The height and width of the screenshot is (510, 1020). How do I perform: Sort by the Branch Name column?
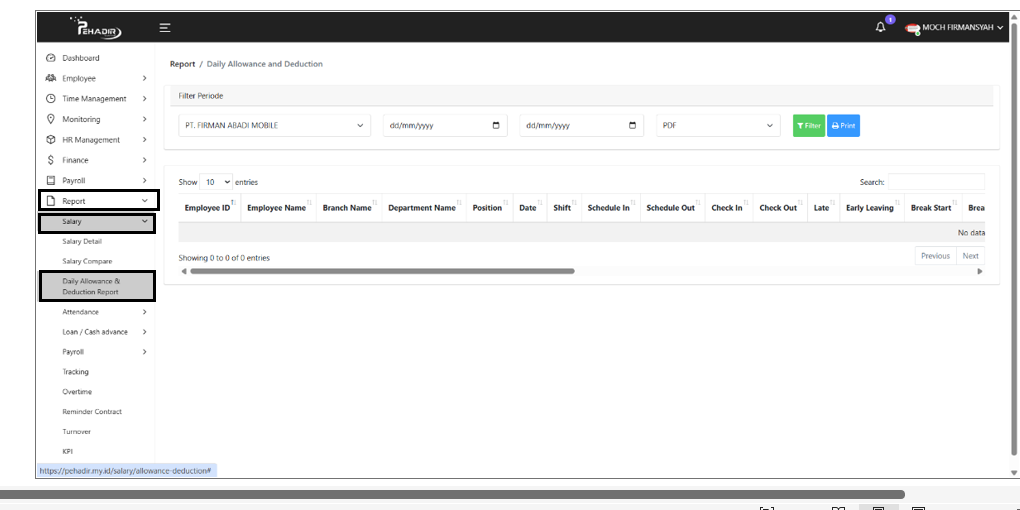coord(347,208)
